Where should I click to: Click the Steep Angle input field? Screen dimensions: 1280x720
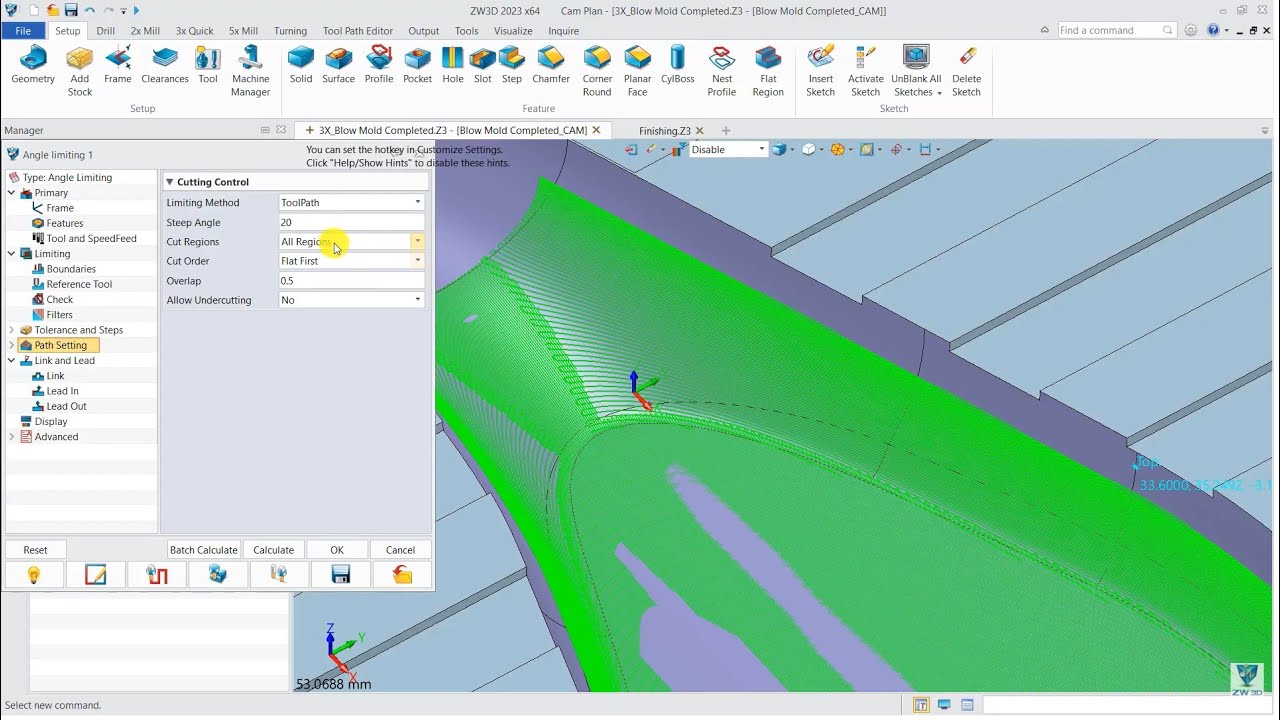(x=351, y=223)
